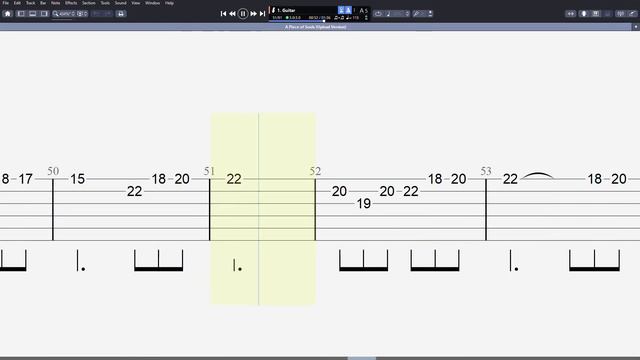
Task: Open the Sound menu
Action: click(120, 3)
